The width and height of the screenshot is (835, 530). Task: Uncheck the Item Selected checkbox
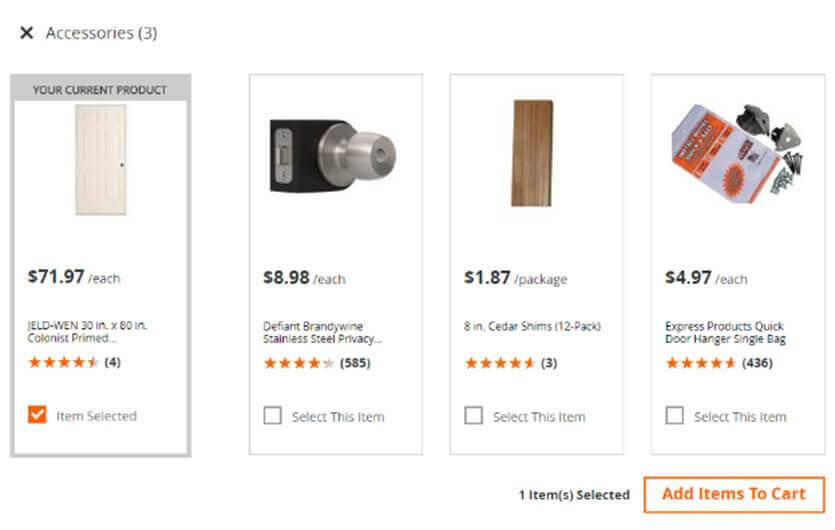pyautogui.click(x=37, y=414)
